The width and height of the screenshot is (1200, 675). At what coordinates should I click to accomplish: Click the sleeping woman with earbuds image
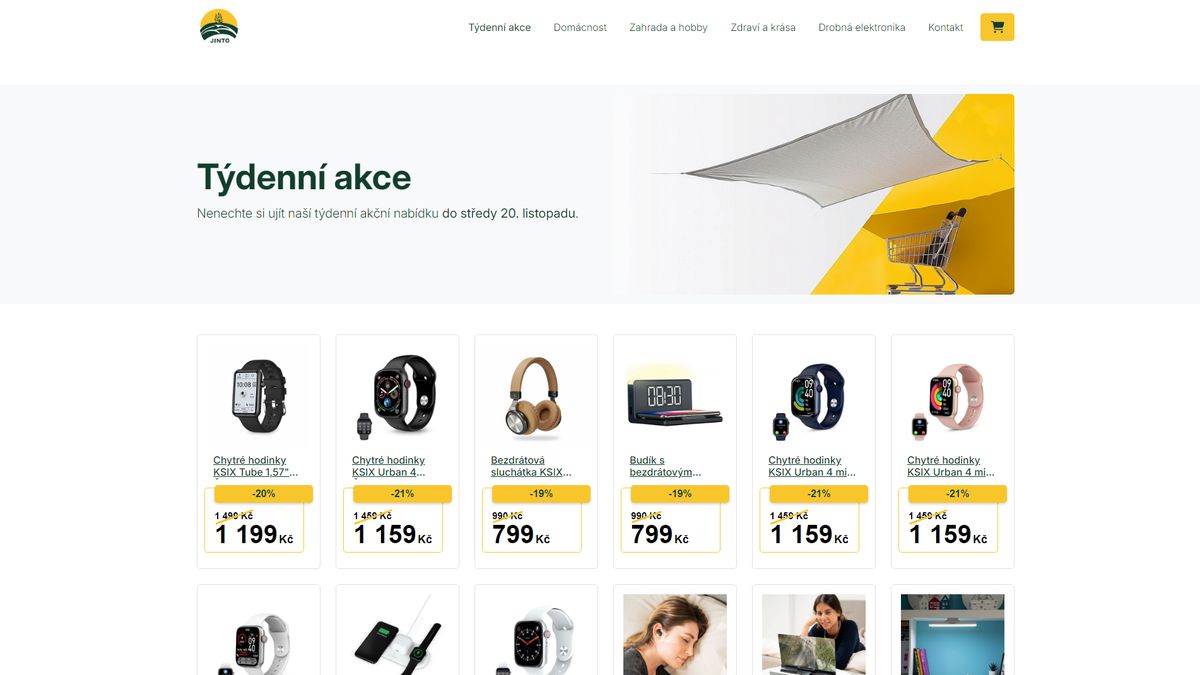675,634
